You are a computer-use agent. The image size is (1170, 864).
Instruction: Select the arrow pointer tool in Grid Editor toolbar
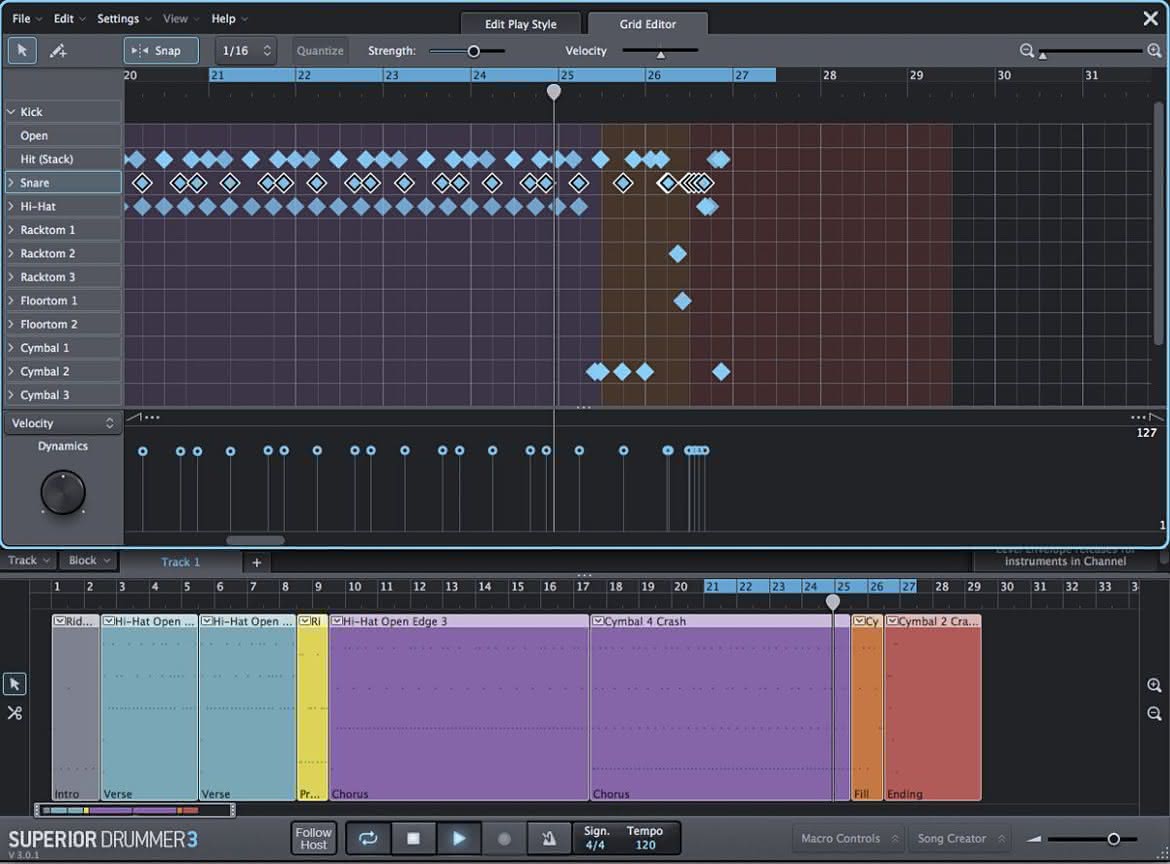pos(22,51)
